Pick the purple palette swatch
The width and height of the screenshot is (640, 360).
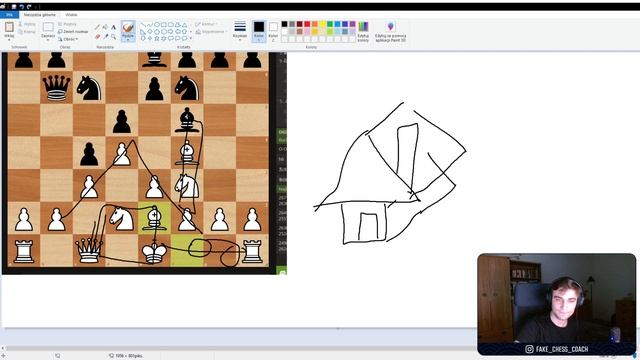coord(353,24)
